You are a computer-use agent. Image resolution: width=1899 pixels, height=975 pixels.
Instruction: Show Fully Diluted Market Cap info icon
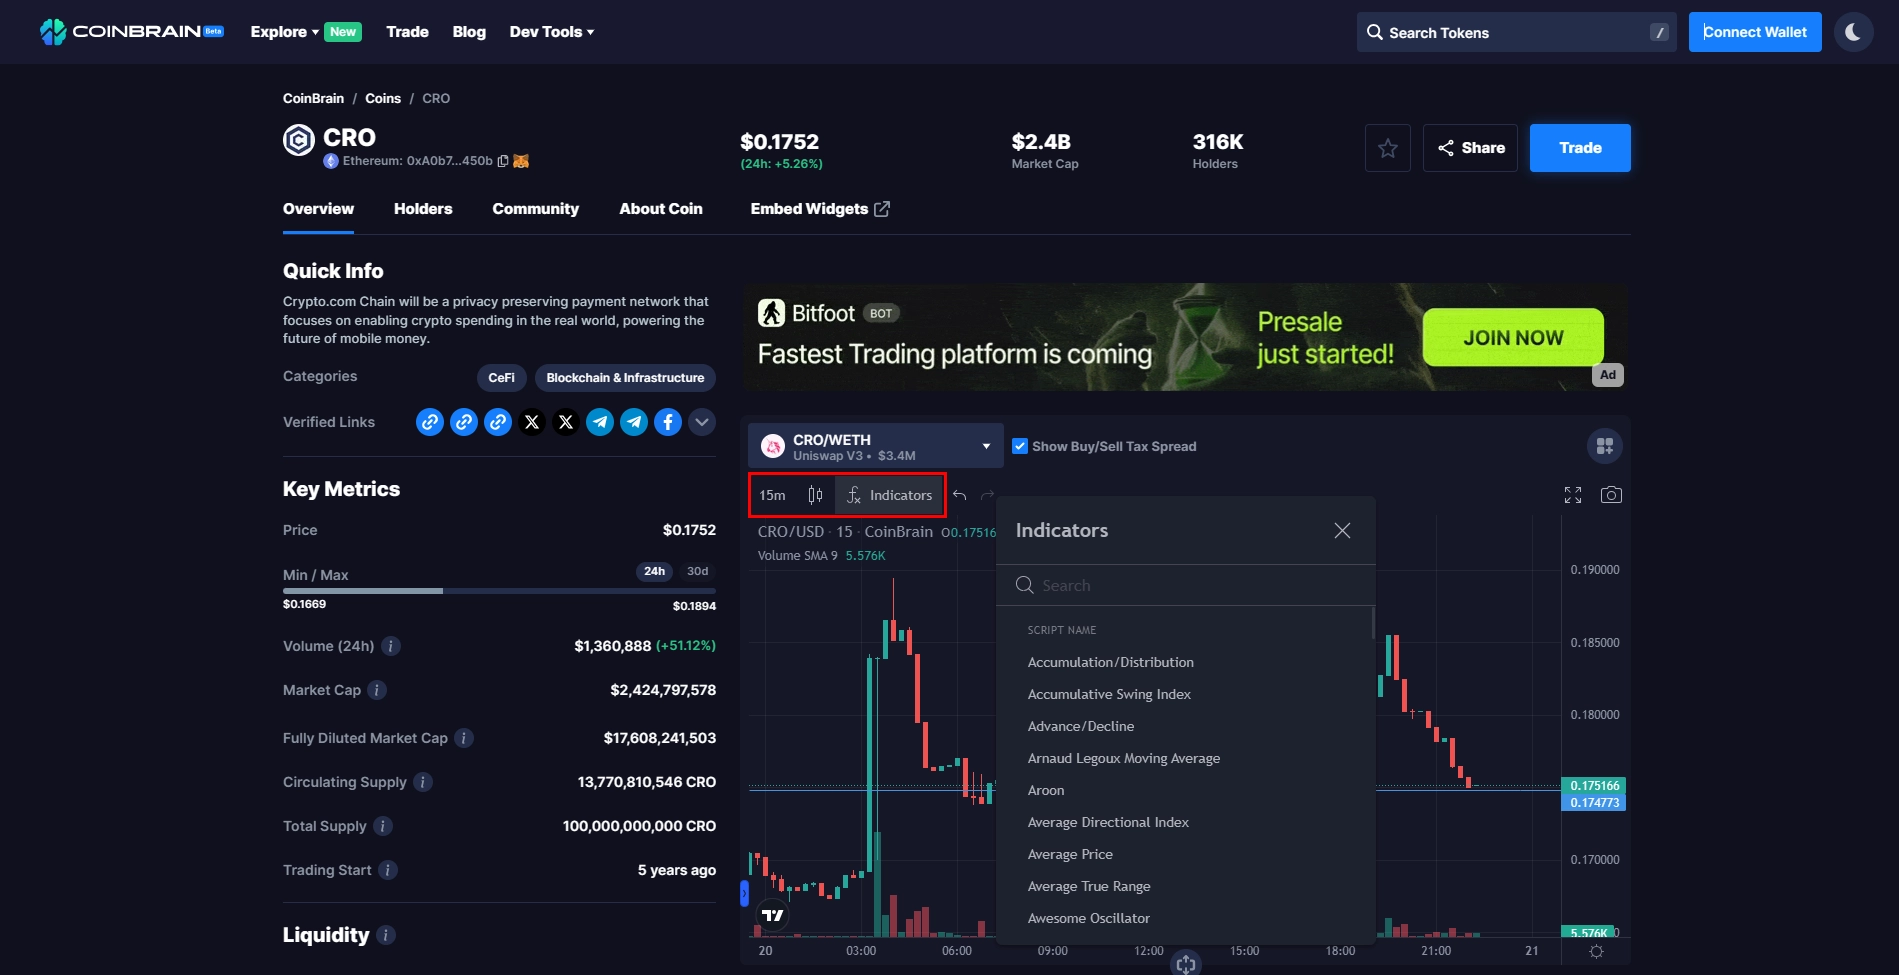click(x=464, y=738)
